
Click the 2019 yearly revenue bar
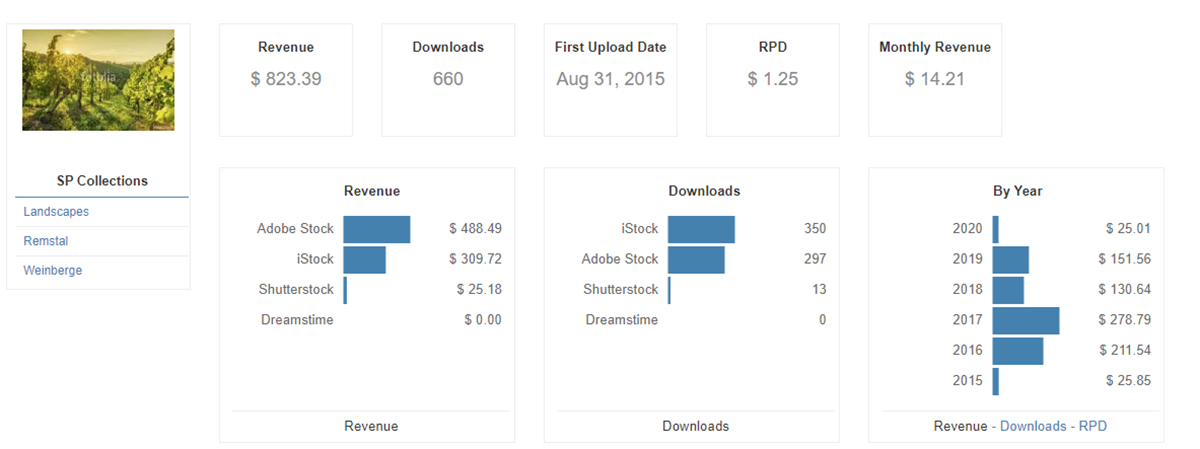coord(1010,259)
